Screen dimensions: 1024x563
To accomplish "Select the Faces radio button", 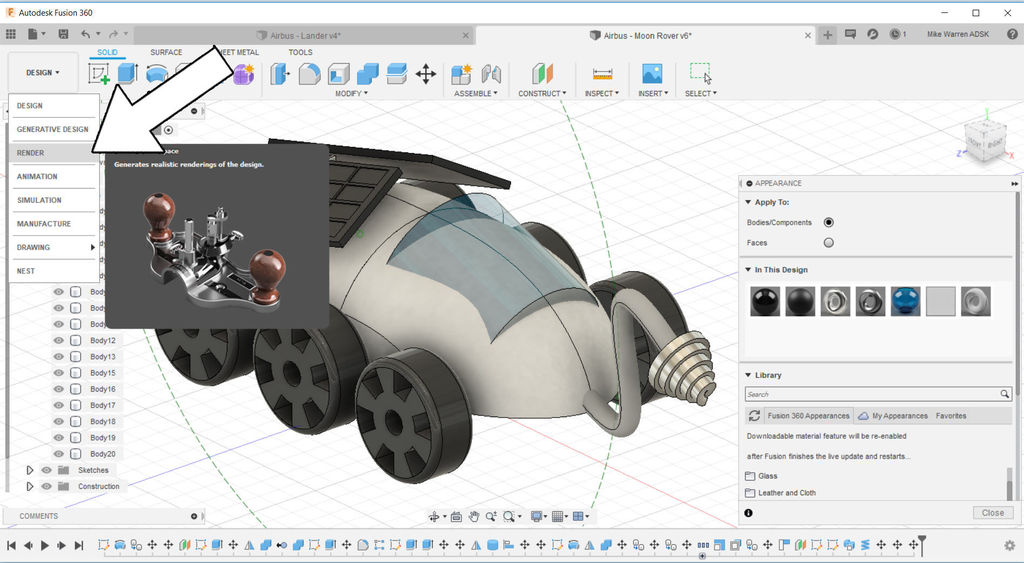I will tap(828, 242).
